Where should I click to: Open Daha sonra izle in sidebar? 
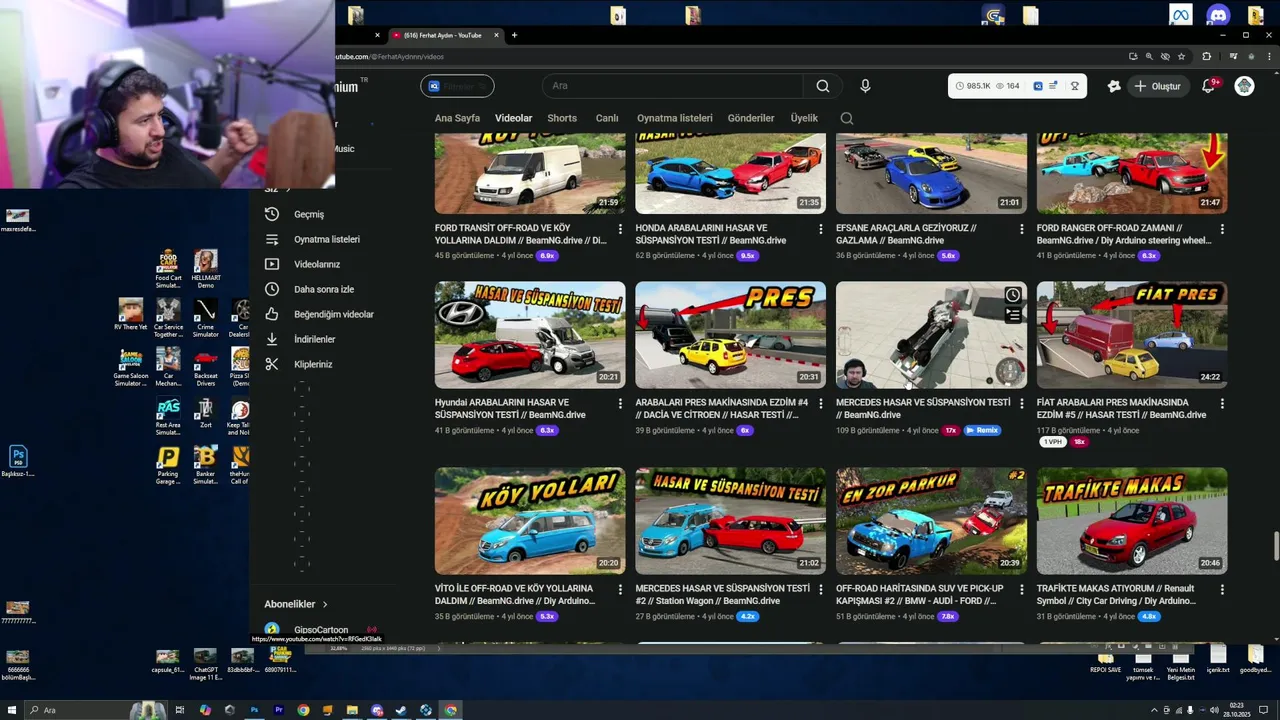[323, 289]
